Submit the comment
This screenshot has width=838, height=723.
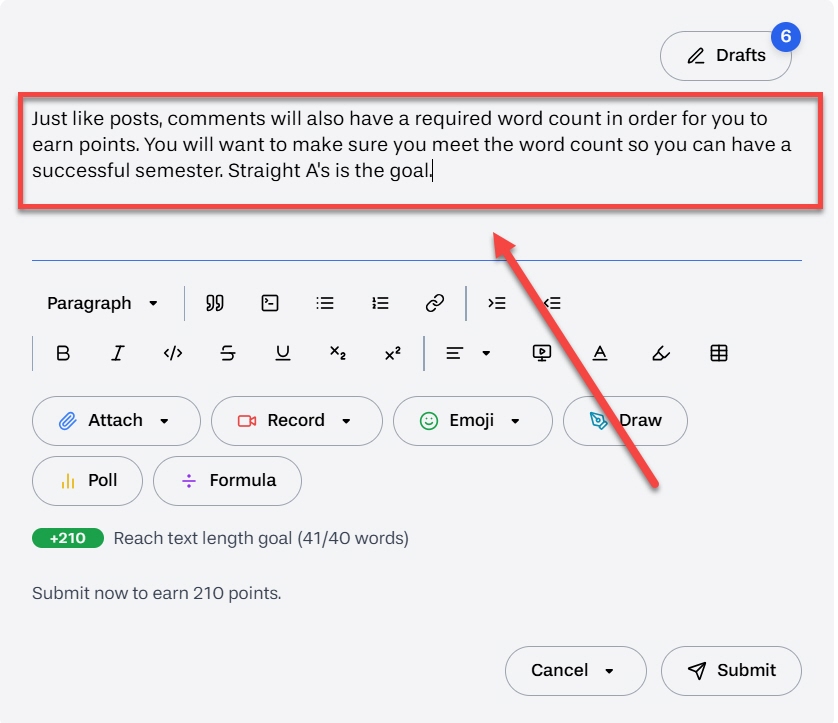[x=732, y=671]
